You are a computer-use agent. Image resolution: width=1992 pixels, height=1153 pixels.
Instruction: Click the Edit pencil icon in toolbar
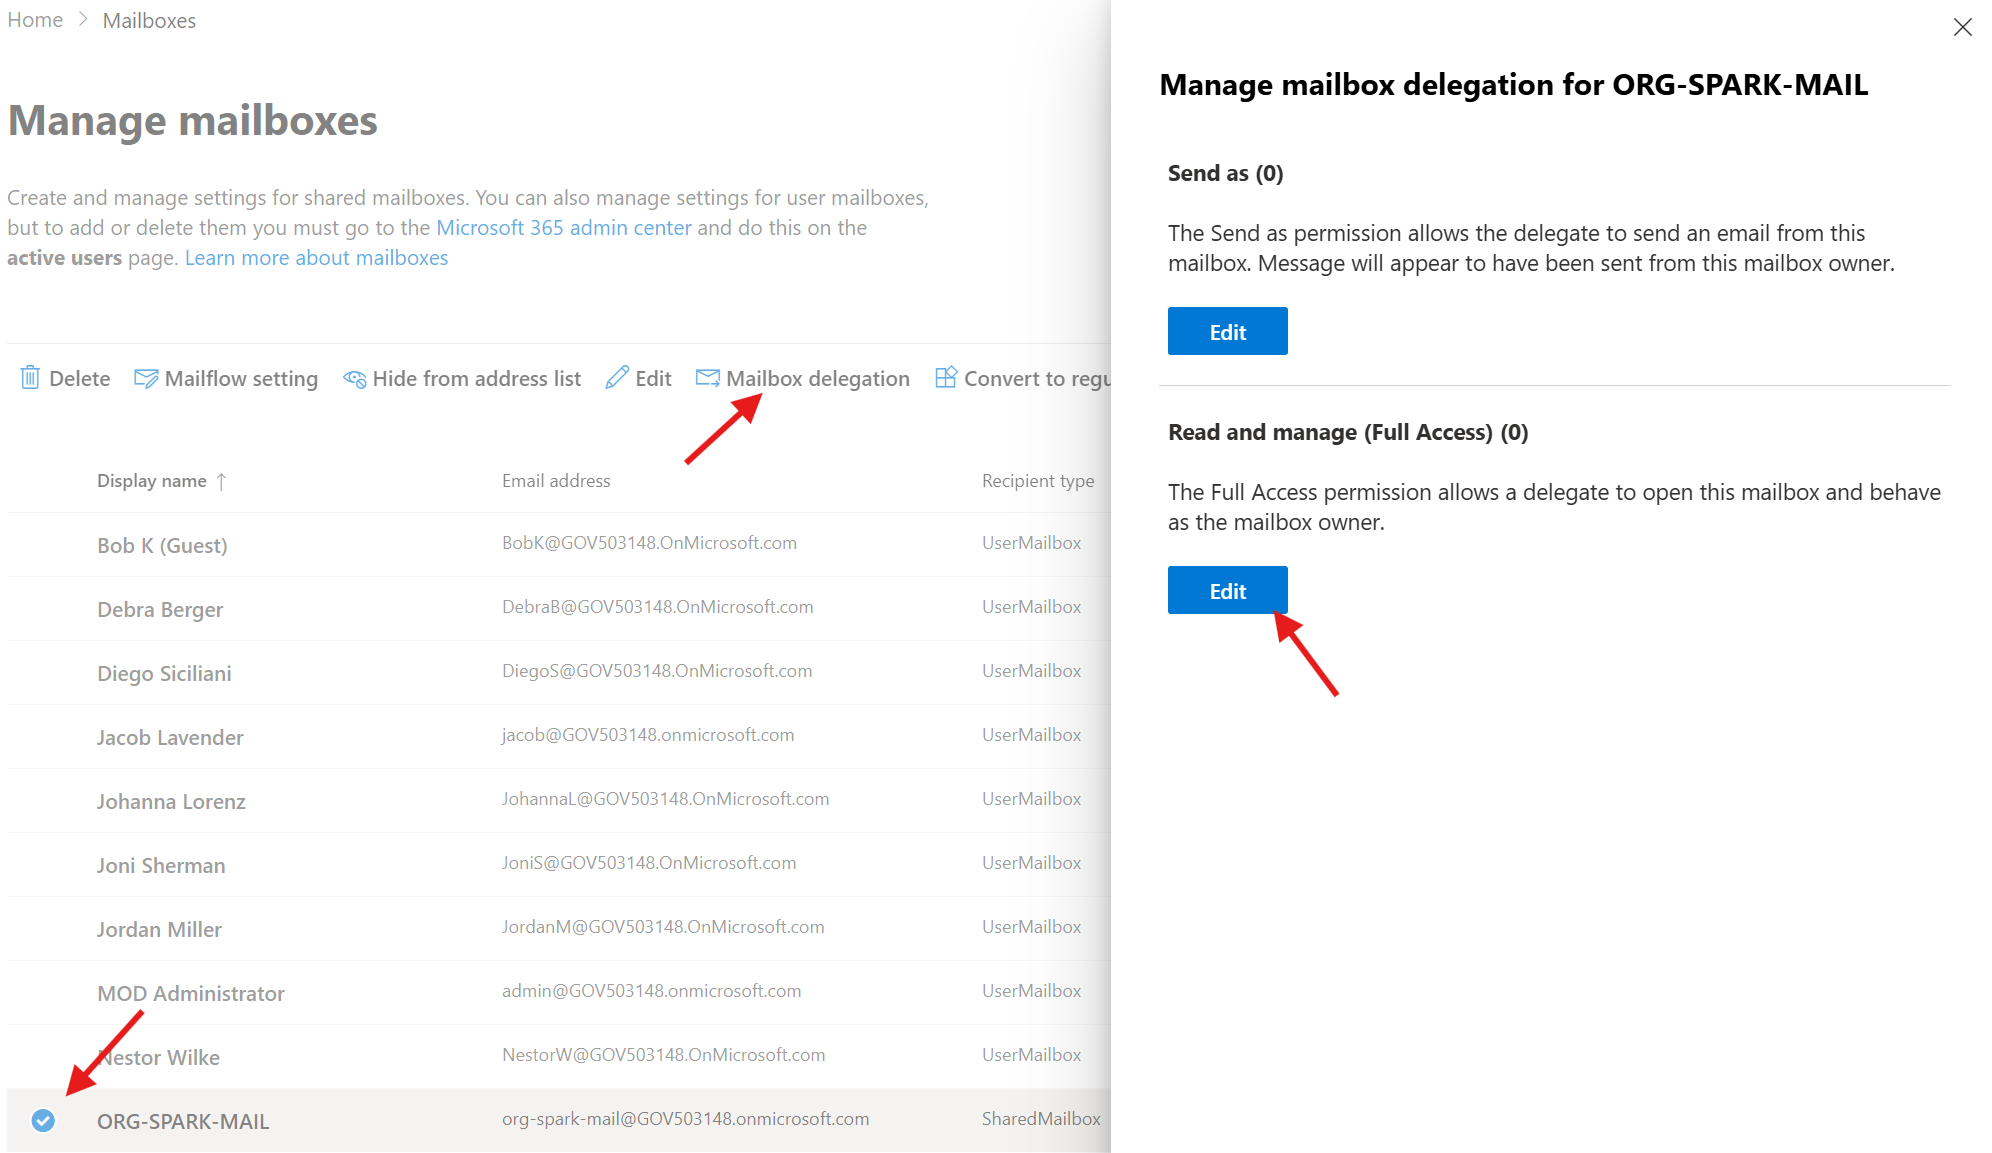pyautogui.click(x=617, y=377)
